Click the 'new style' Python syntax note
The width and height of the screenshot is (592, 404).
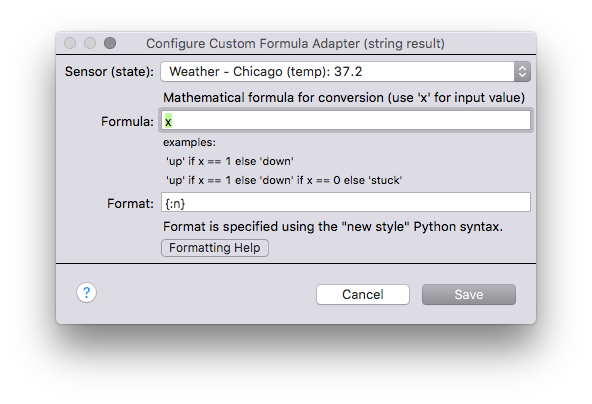pyautogui.click(x=333, y=227)
